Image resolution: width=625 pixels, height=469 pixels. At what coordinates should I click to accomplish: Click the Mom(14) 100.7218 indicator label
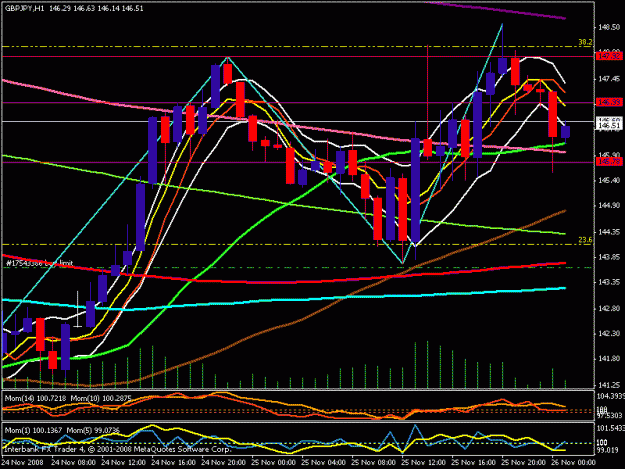[x=36, y=398]
